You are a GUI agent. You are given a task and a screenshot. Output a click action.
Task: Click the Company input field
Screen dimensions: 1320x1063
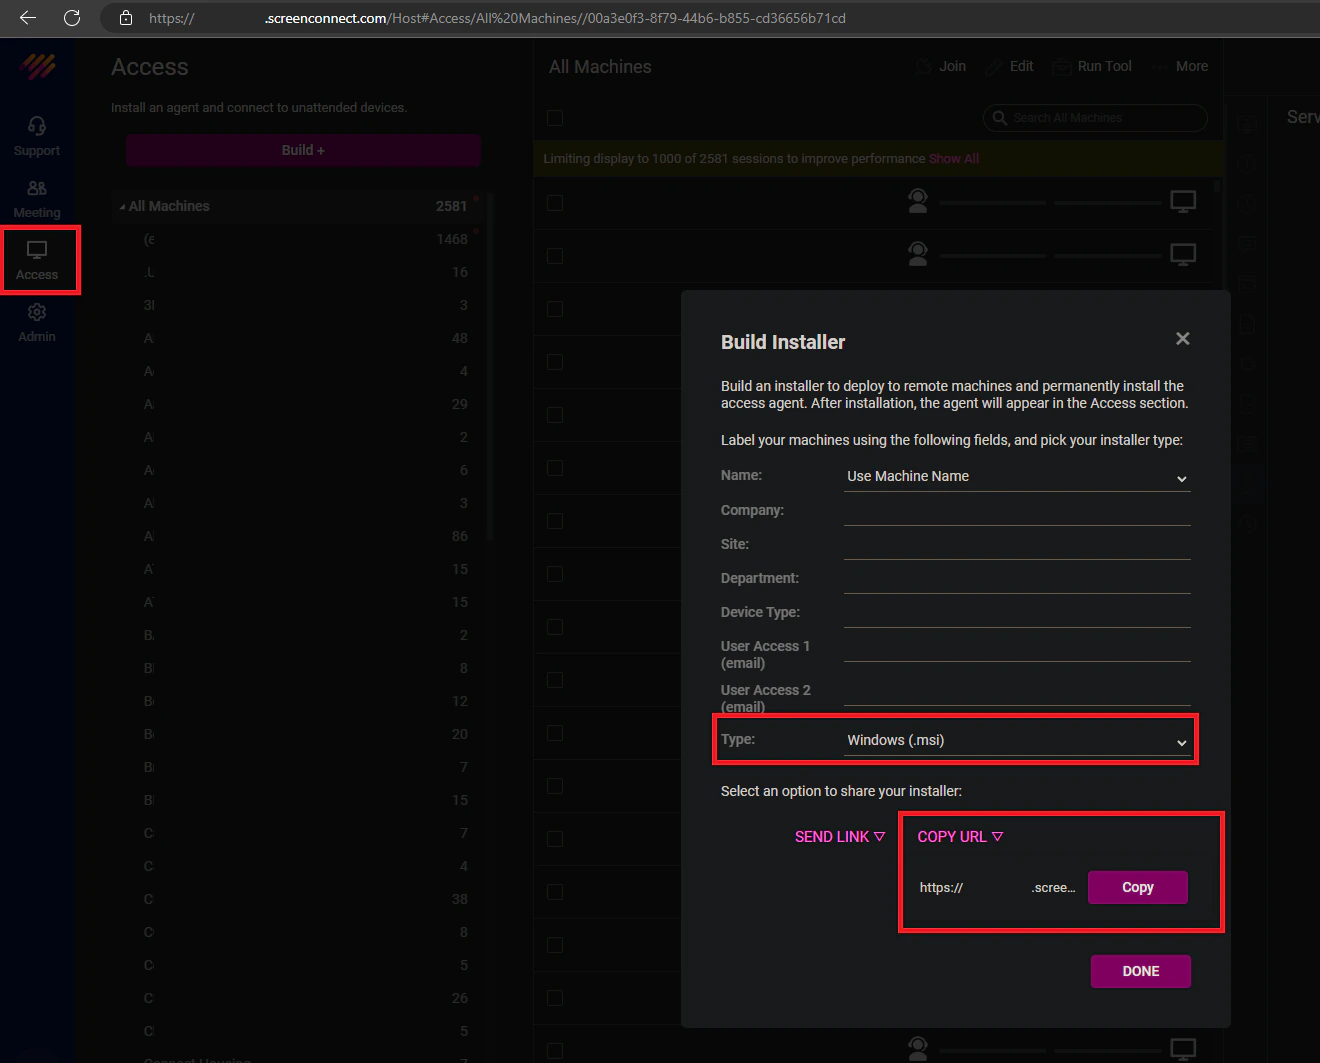1017,511
